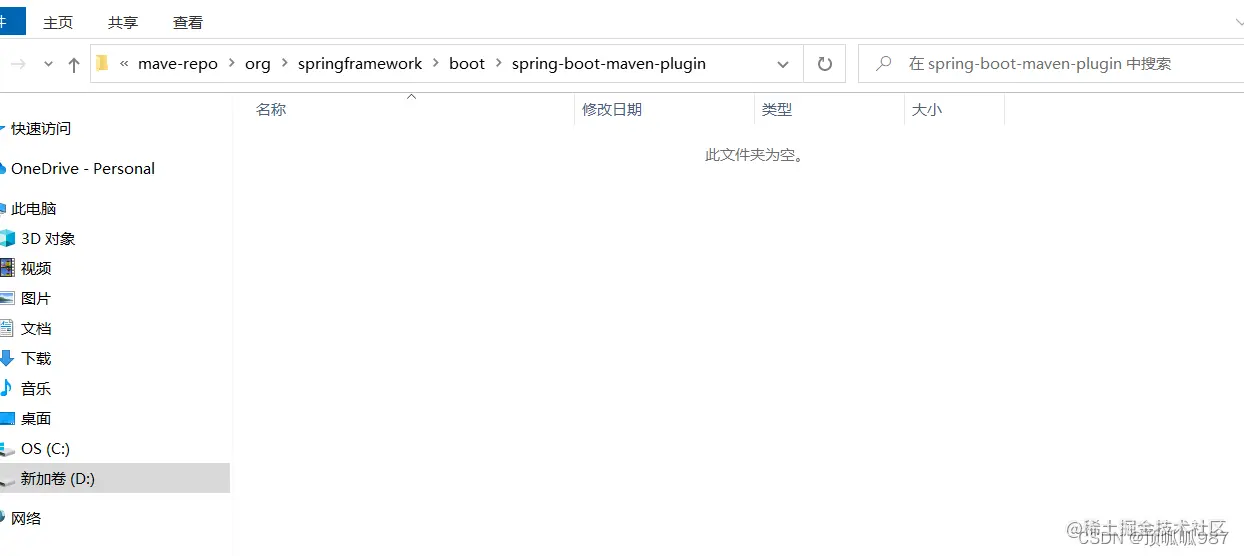Click the 快速访问 star icon

click(3, 129)
